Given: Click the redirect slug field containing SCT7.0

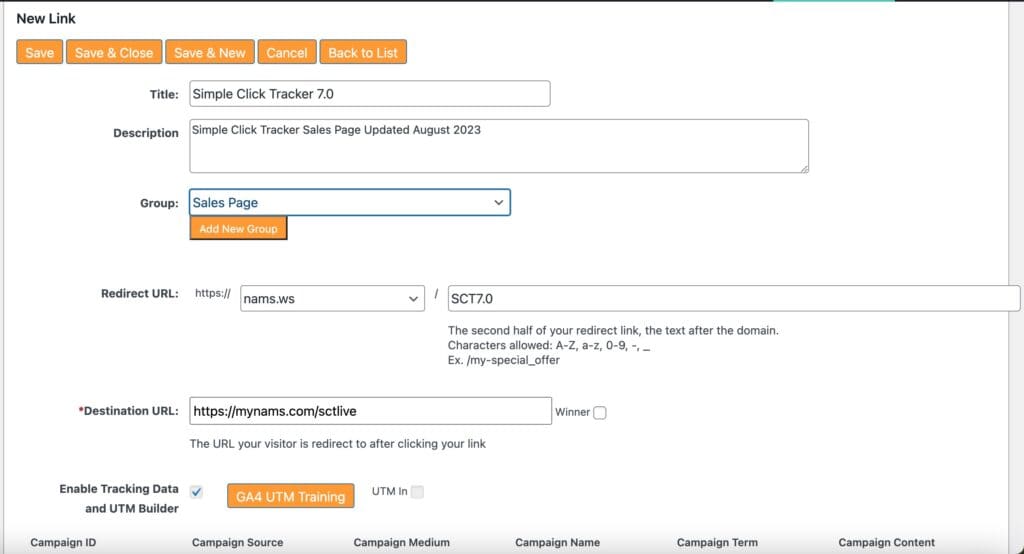Looking at the screenshot, I should coord(733,299).
